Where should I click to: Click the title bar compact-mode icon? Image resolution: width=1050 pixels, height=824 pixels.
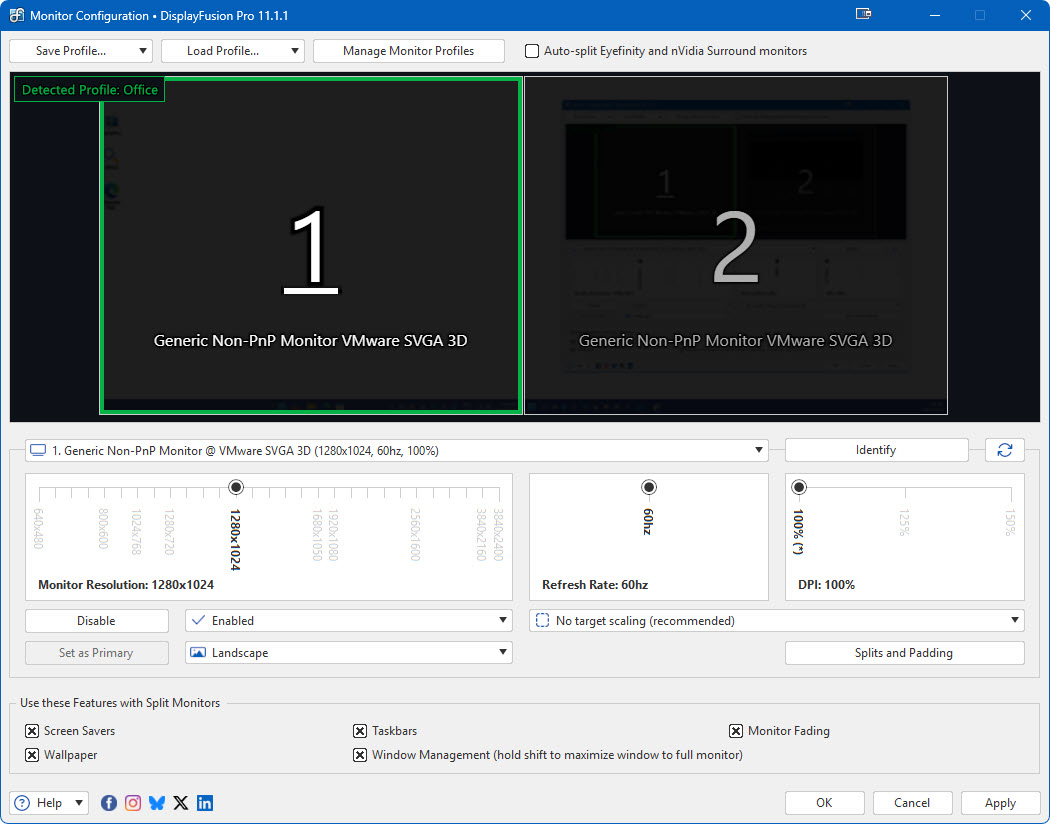tap(864, 15)
